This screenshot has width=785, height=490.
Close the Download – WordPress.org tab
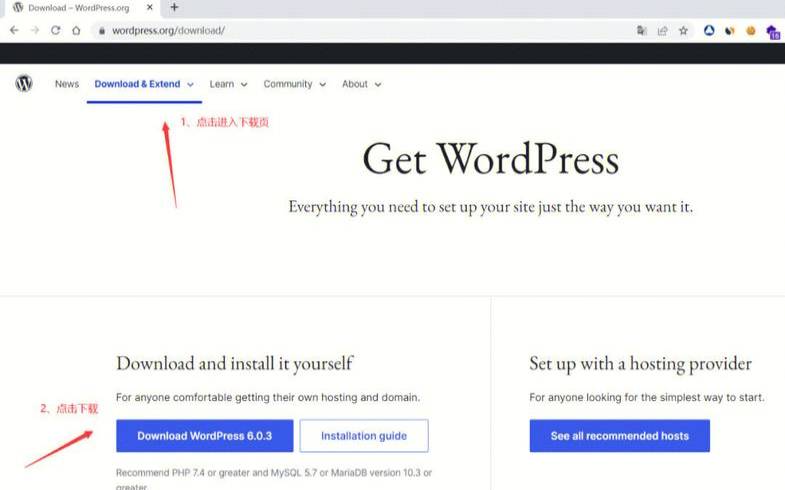coord(149,8)
